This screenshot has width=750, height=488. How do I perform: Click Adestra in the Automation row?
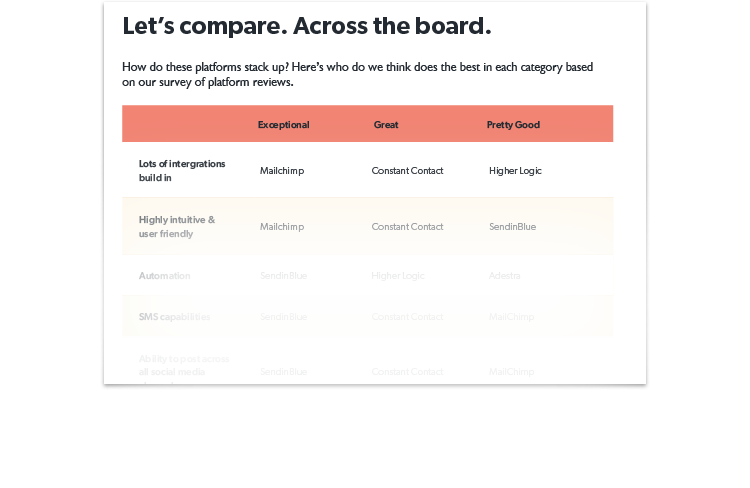point(504,276)
